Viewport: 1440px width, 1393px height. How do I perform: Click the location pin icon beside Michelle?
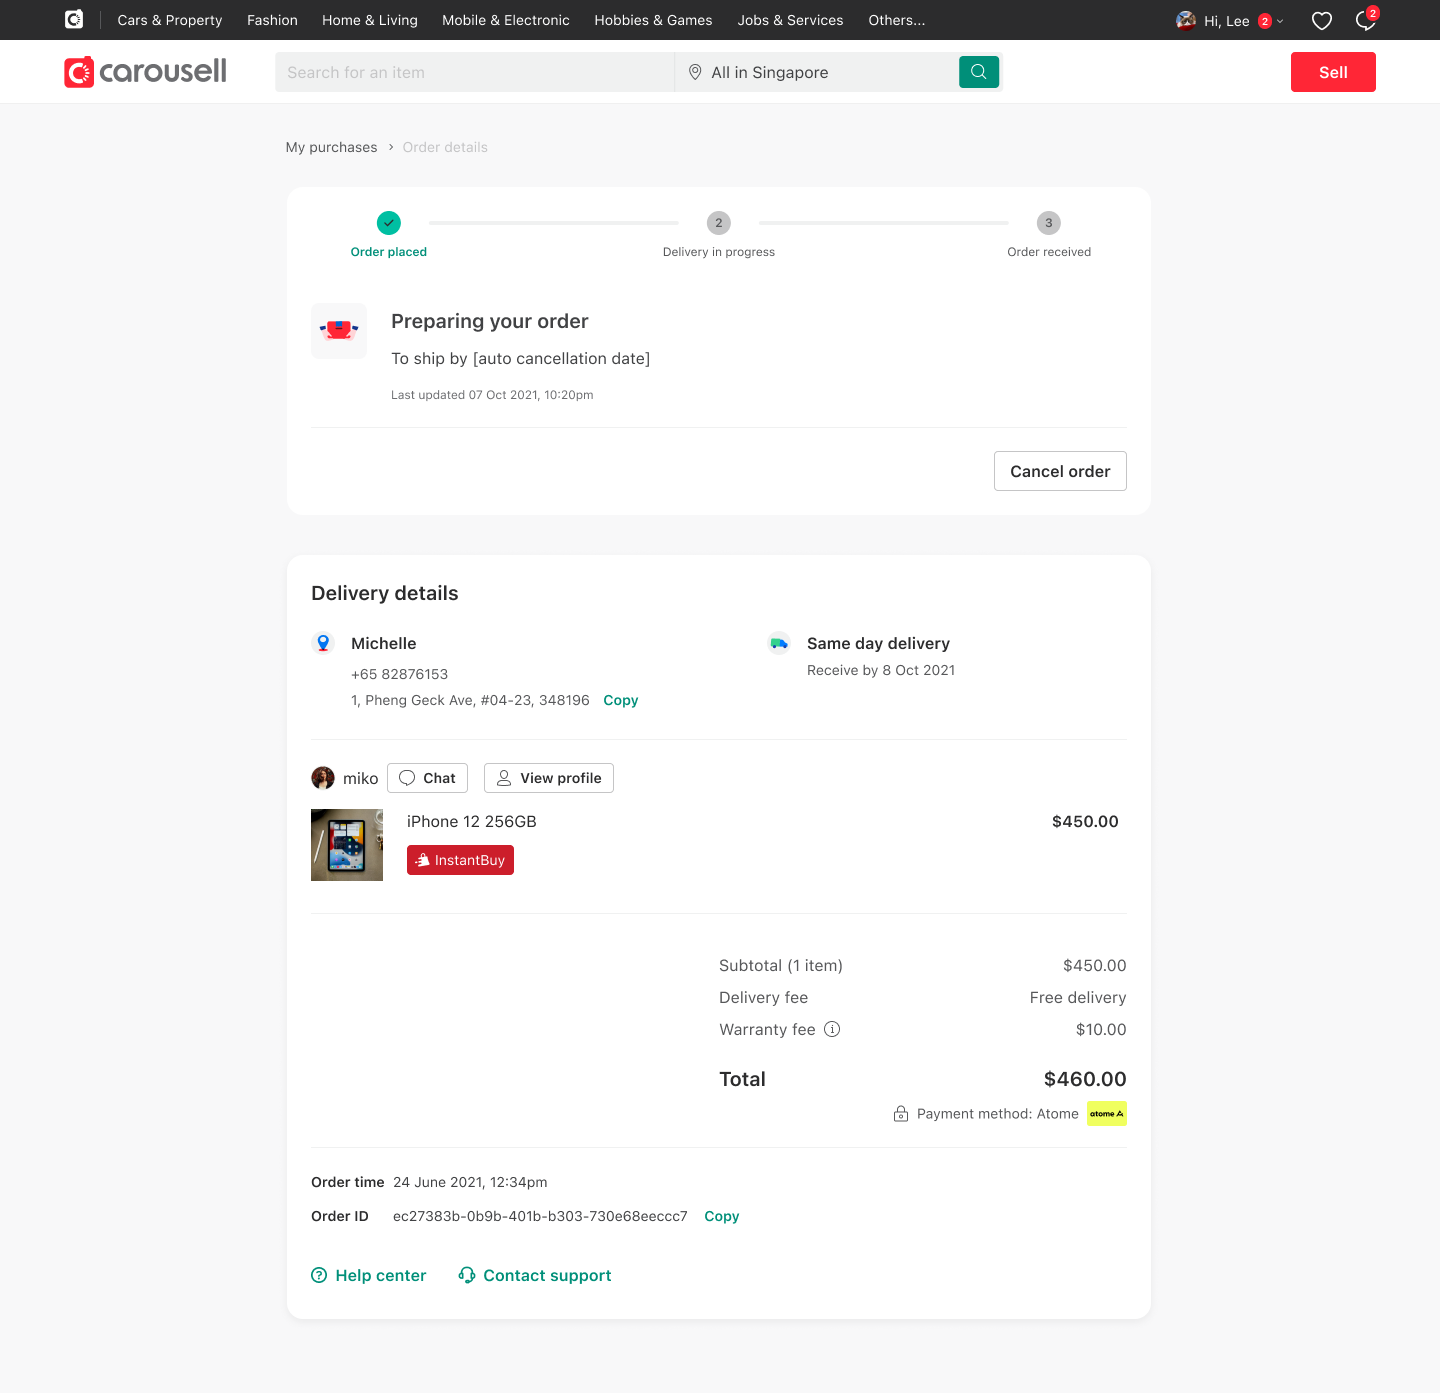pos(323,643)
